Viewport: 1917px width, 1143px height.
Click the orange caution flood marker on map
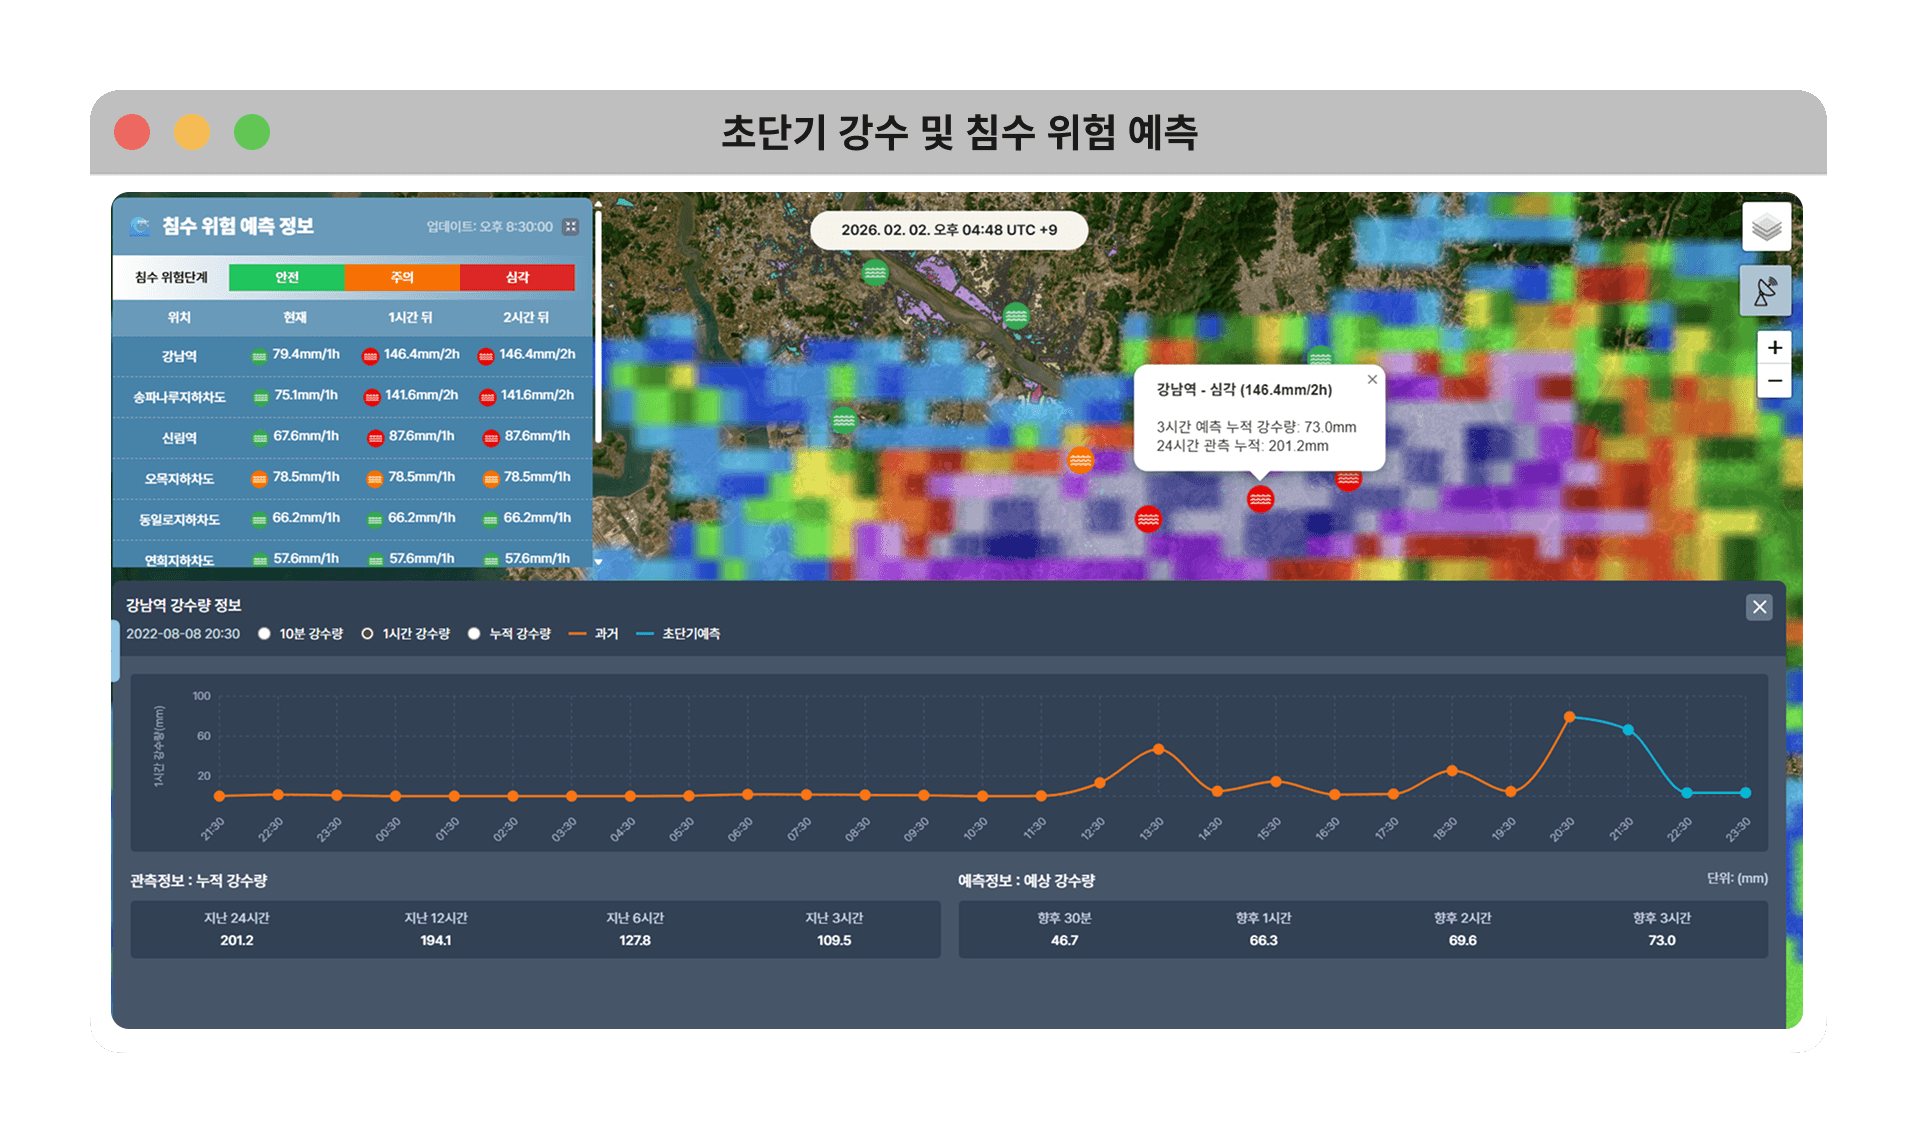[1080, 460]
